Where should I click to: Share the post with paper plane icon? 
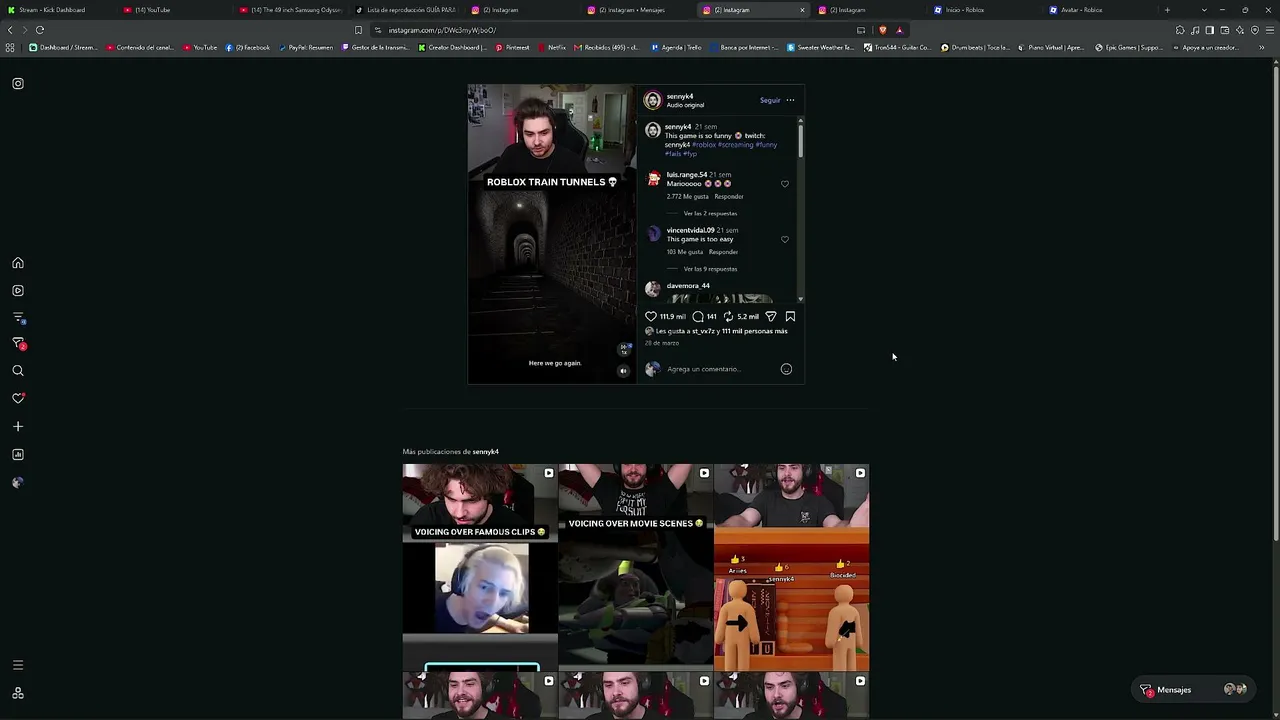(771, 316)
